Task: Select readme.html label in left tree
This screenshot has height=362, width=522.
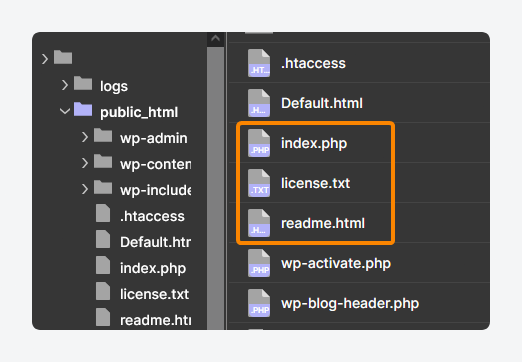Action: click(x=156, y=320)
